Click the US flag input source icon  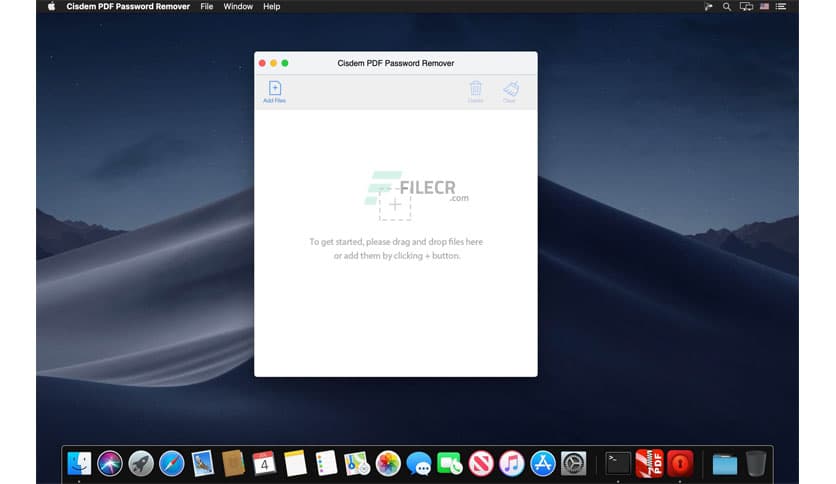point(764,6)
